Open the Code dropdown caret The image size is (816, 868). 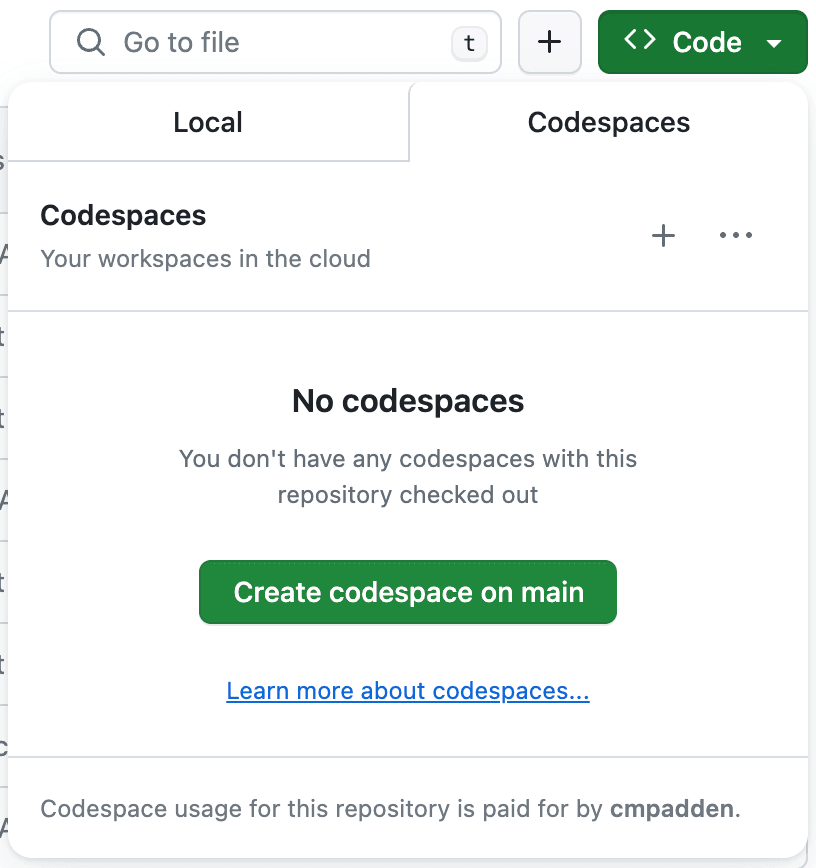coord(774,42)
